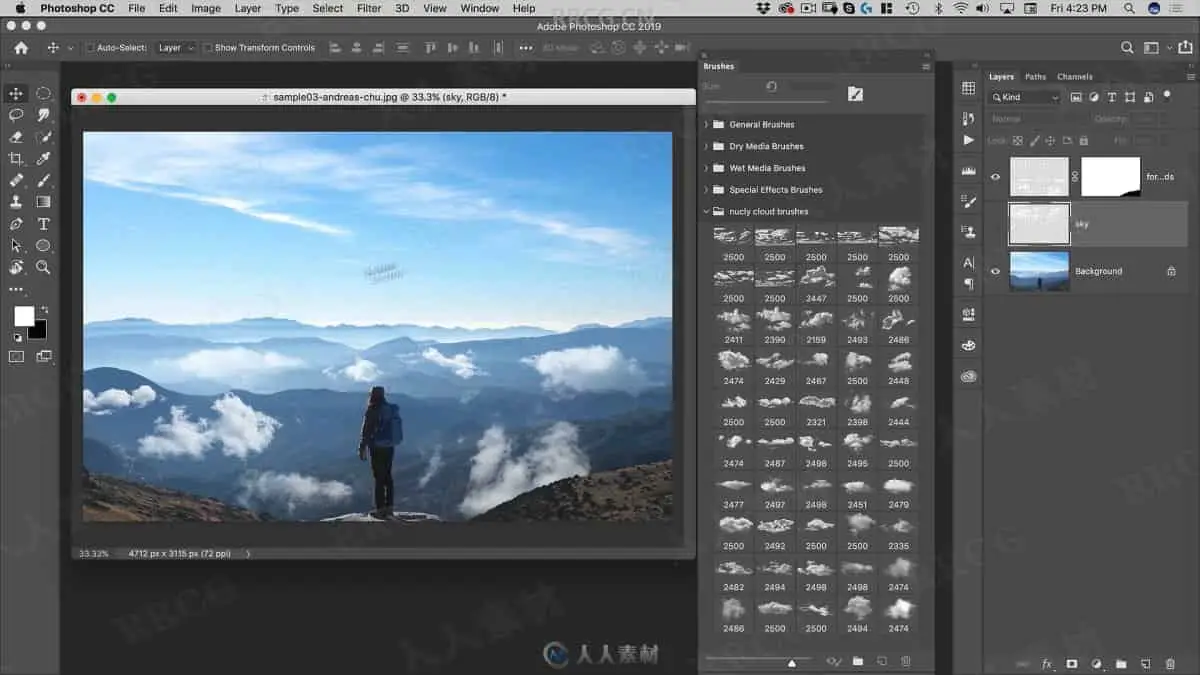Select the Zoom tool in the toolbox

pyautogui.click(x=44, y=267)
